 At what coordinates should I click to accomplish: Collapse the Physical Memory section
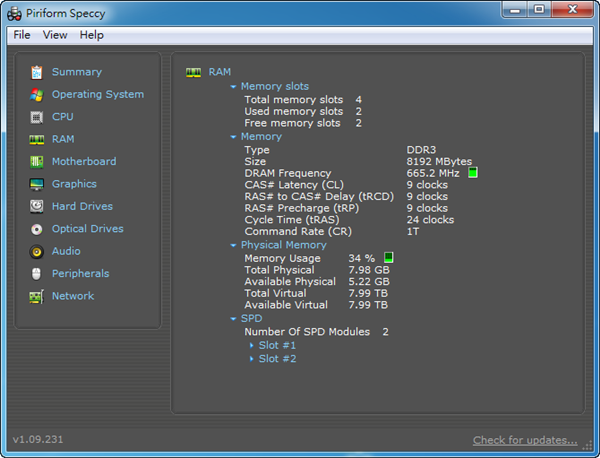coord(233,245)
